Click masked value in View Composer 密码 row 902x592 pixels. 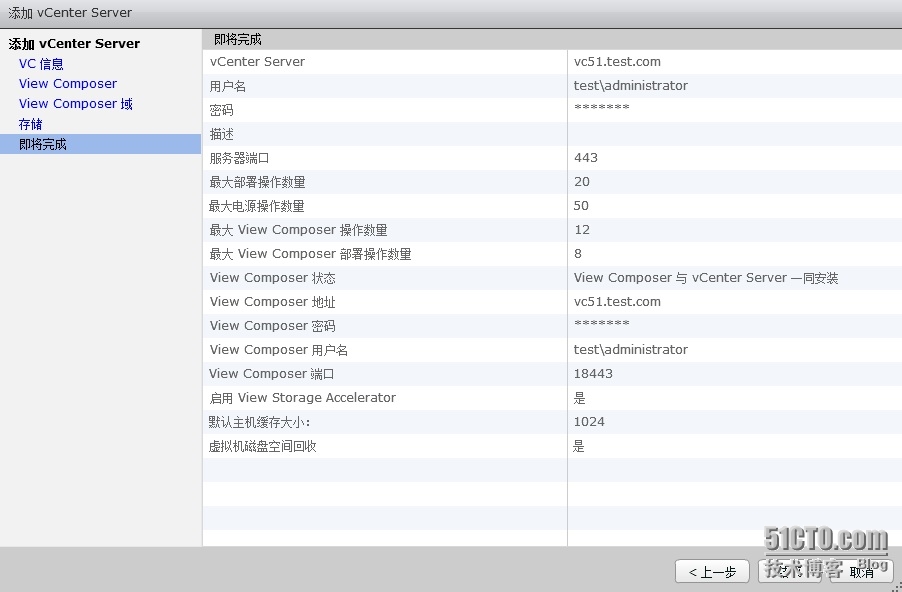[602, 323]
